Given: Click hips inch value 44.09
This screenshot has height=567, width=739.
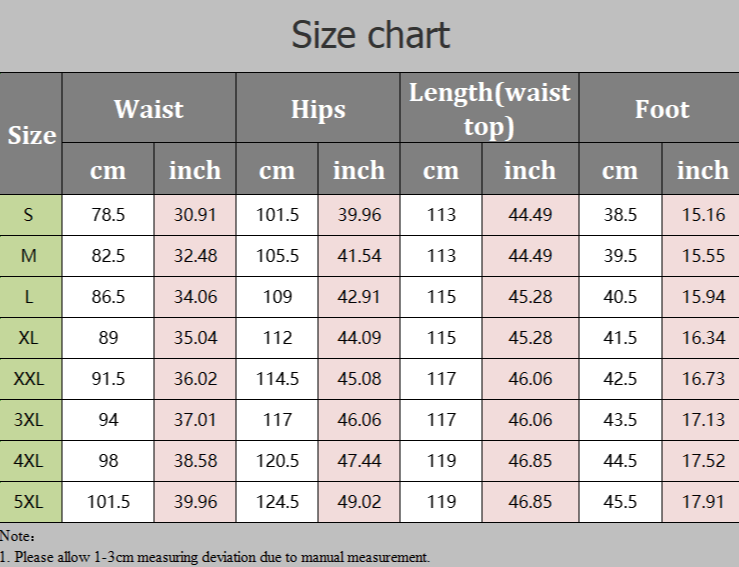Looking at the screenshot, I should point(359,338).
